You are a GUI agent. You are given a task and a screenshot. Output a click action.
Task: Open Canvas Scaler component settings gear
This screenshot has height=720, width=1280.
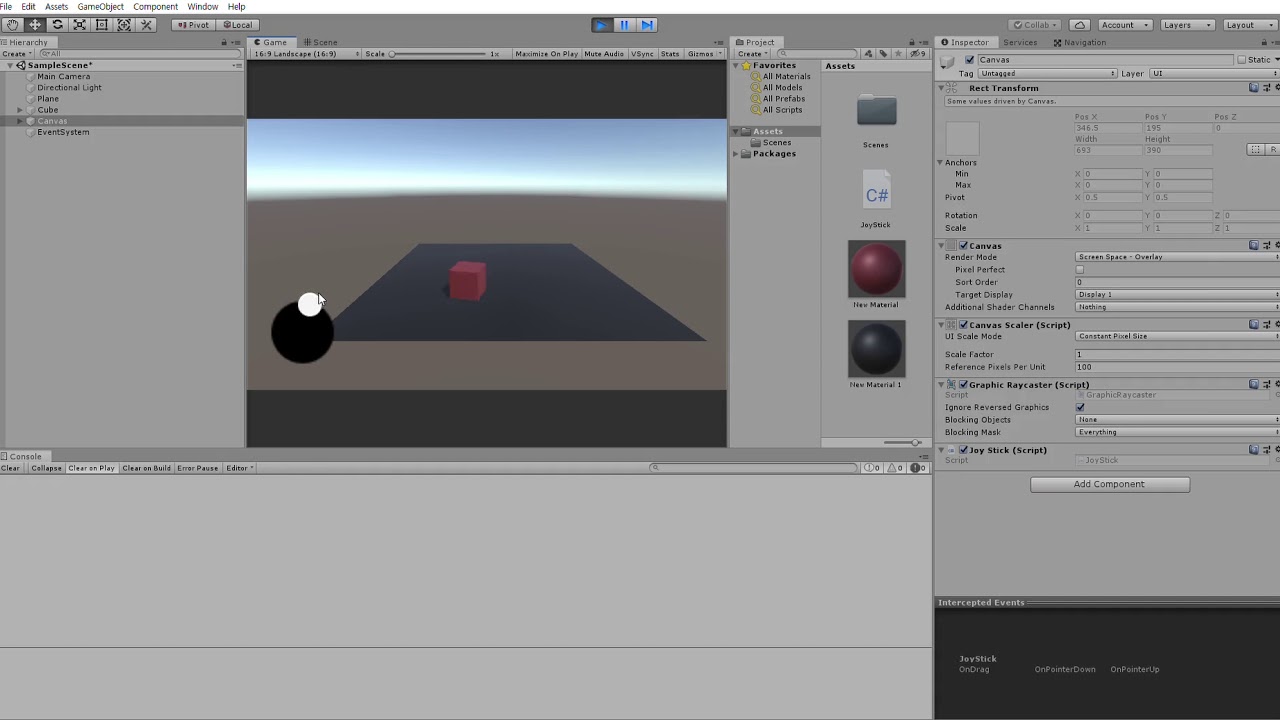(1276, 325)
